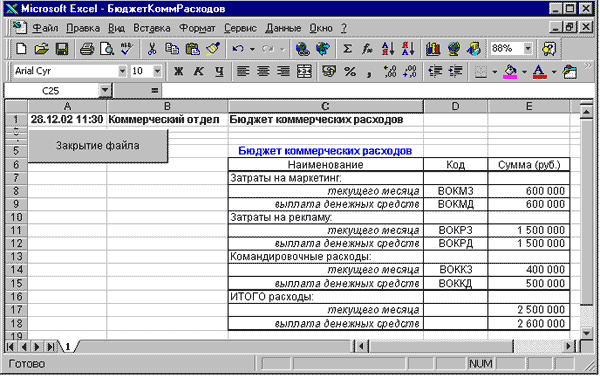Screen dimensions: 600x378
Task: Click horizontal scrollbar right arrow
Action: coord(569,346)
